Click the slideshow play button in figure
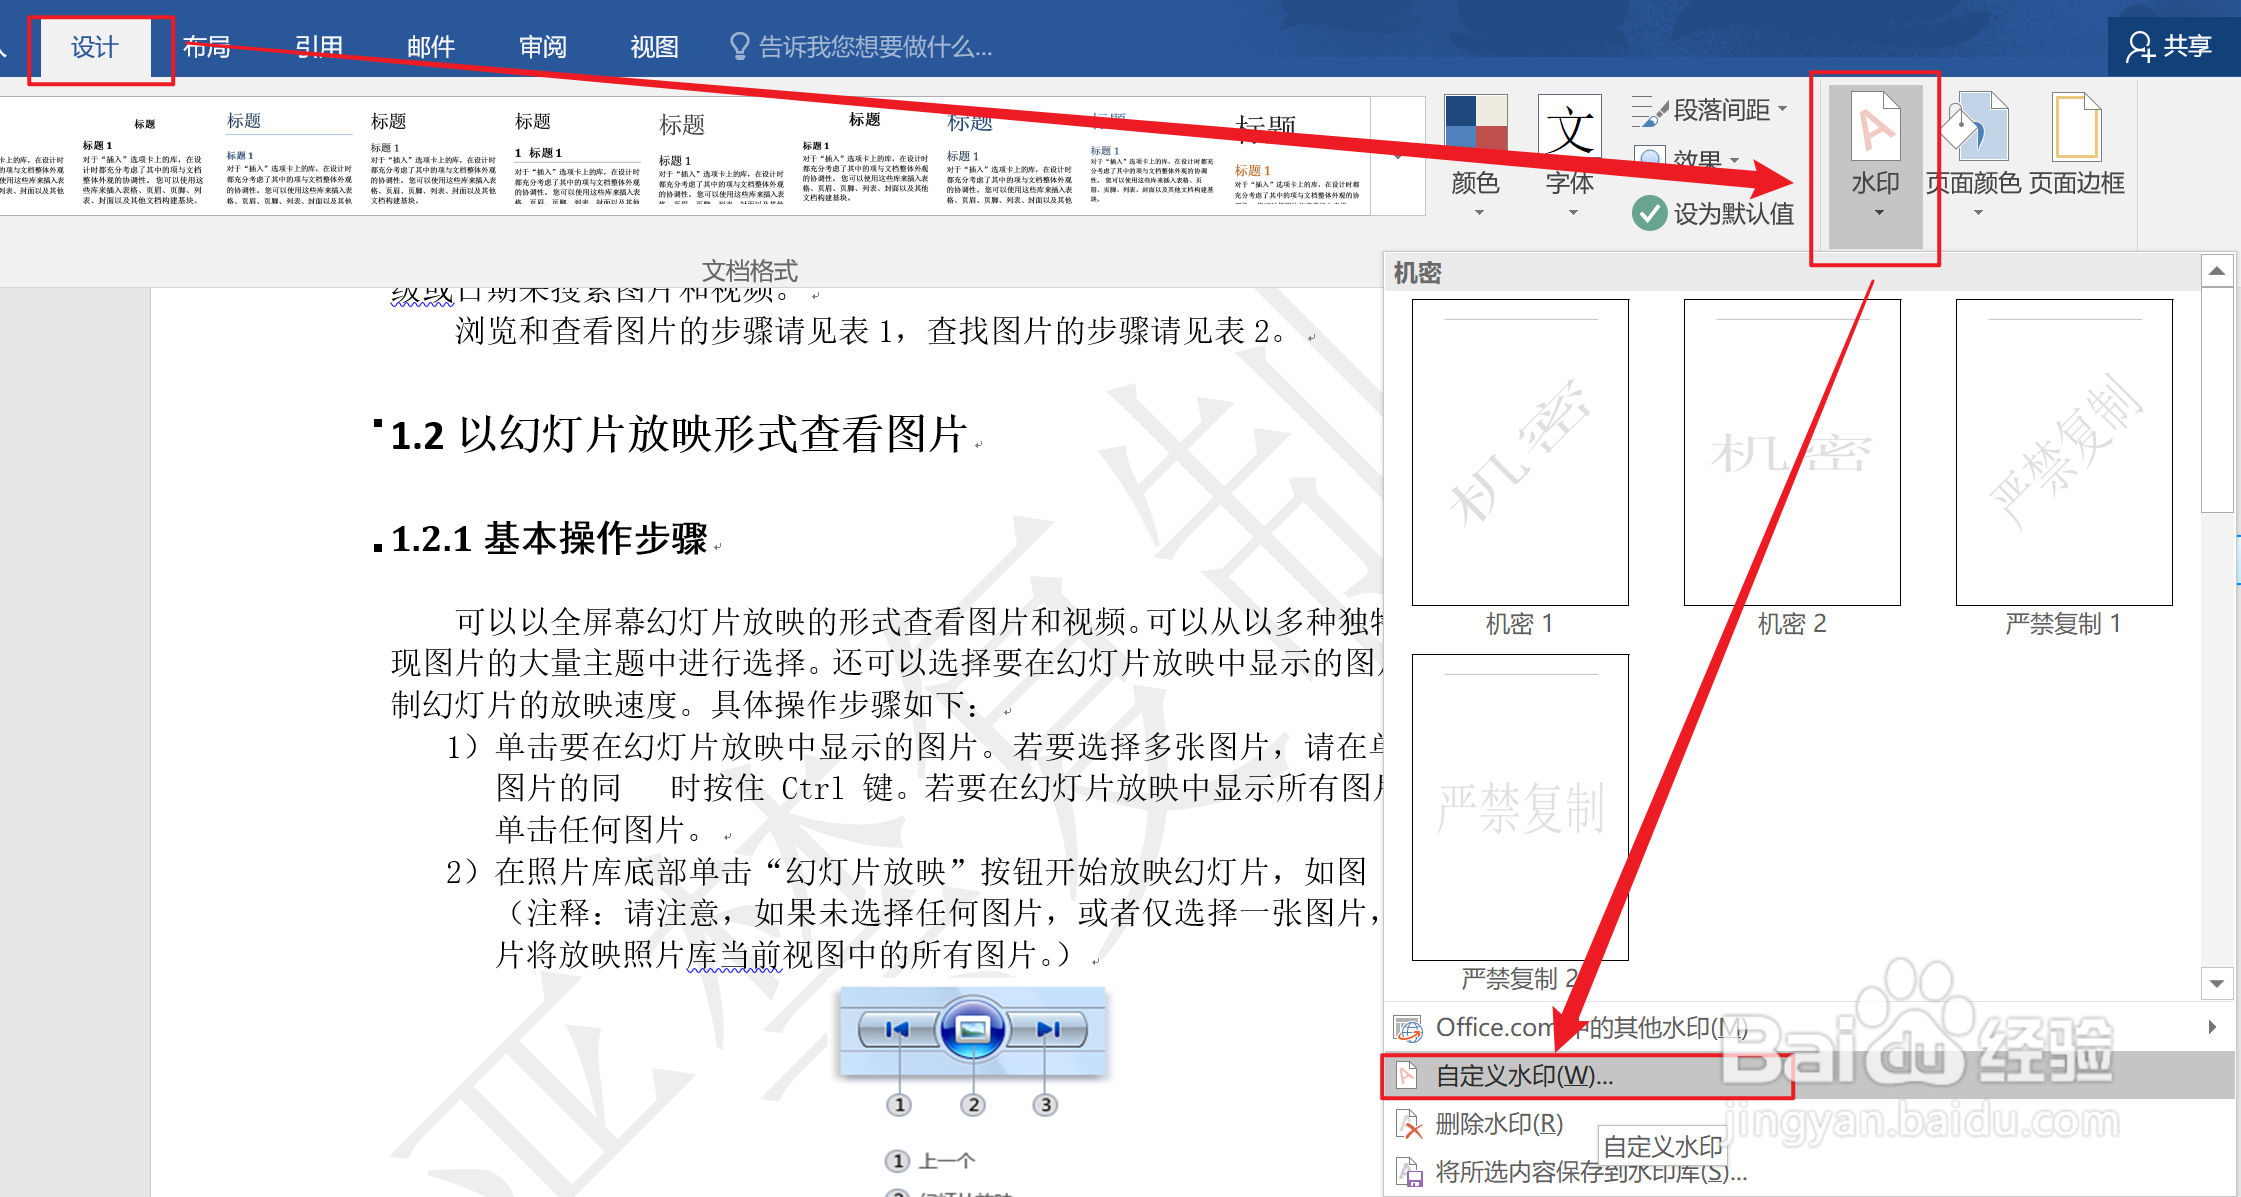The width and height of the screenshot is (2241, 1197). [972, 1029]
